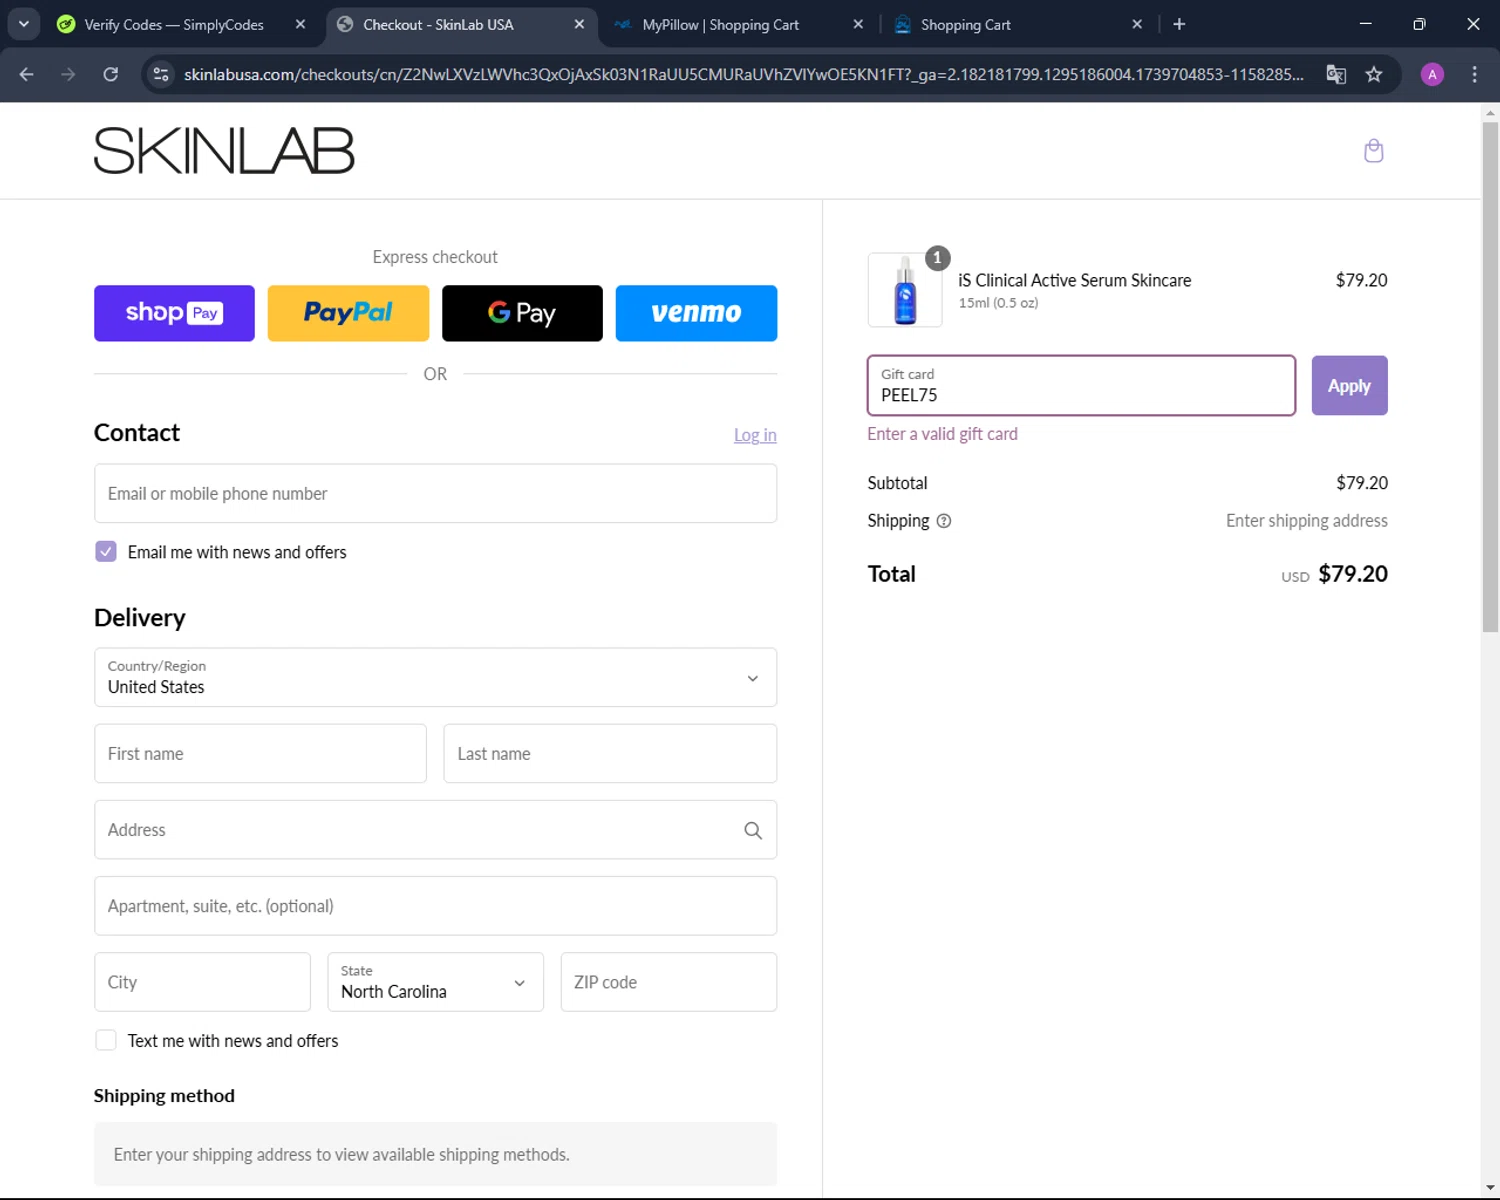
Task: Open the tab search dropdown arrow
Action: click(23, 24)
